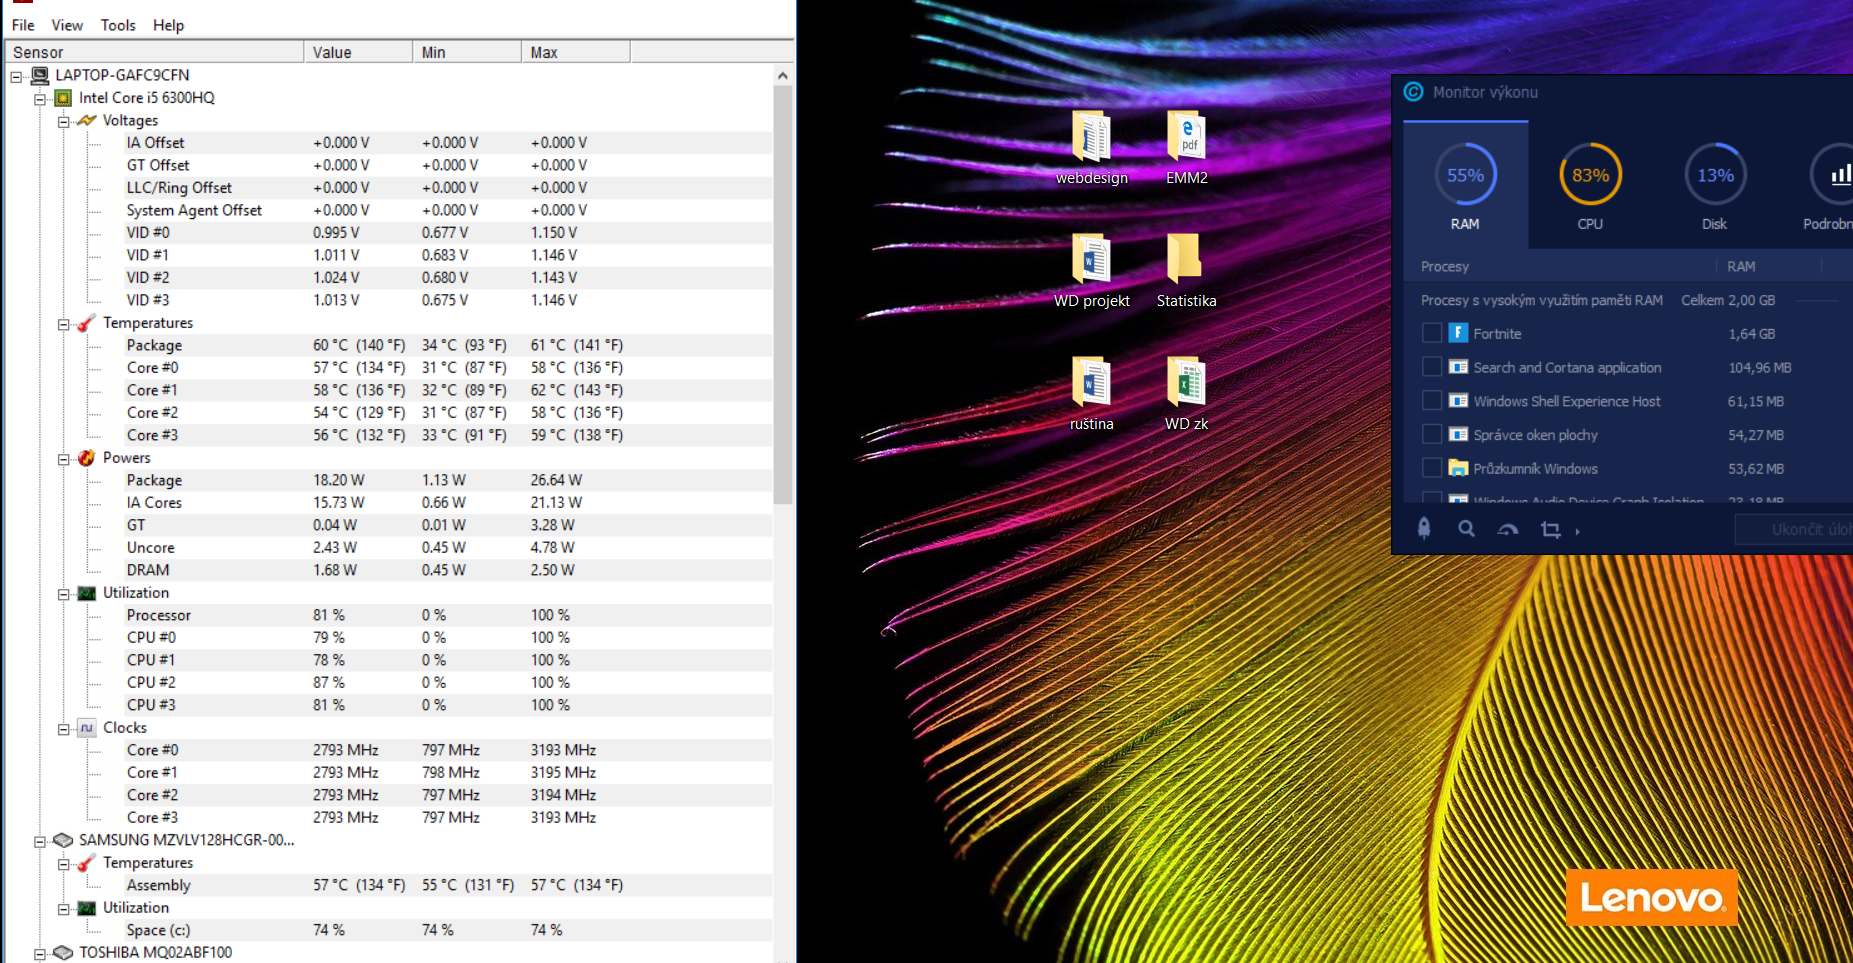Select the Průzkumník Windows process checkbox
Image resolution: width=1853 pixels, height=963 pixels.
[x=1432, y=468]
